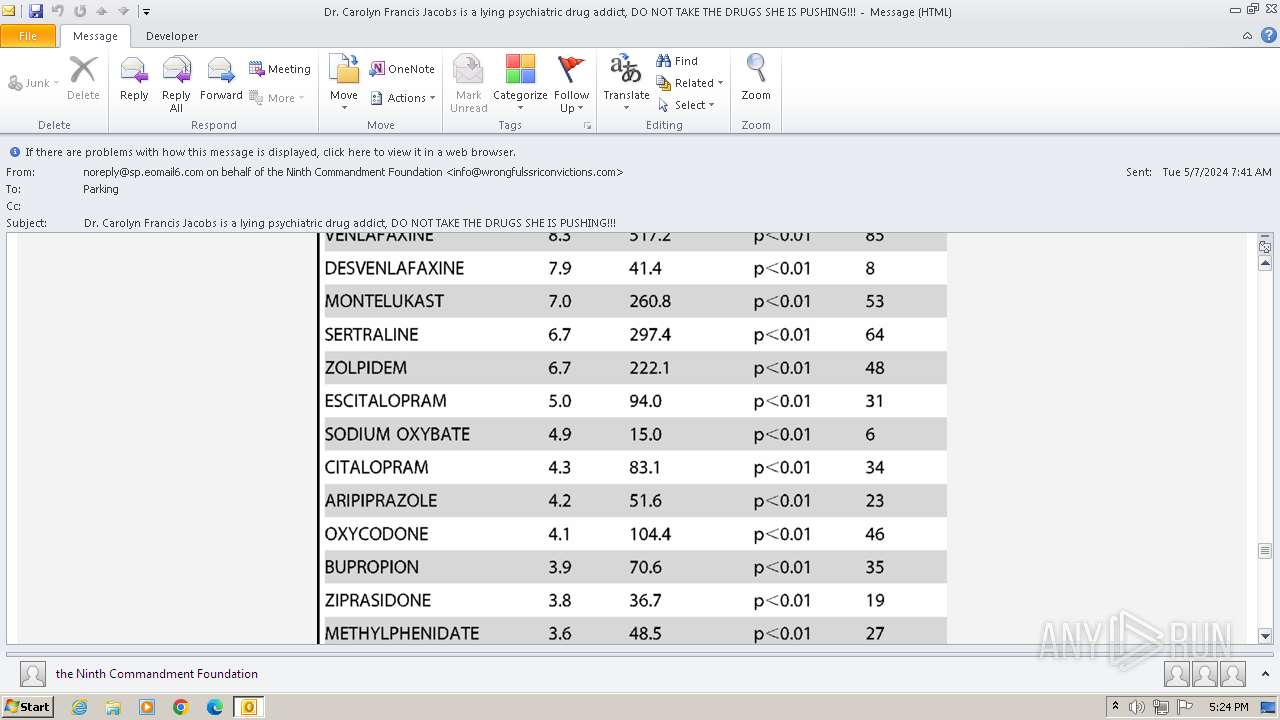
Task: Forward this email message
Action: pos(221,79)
